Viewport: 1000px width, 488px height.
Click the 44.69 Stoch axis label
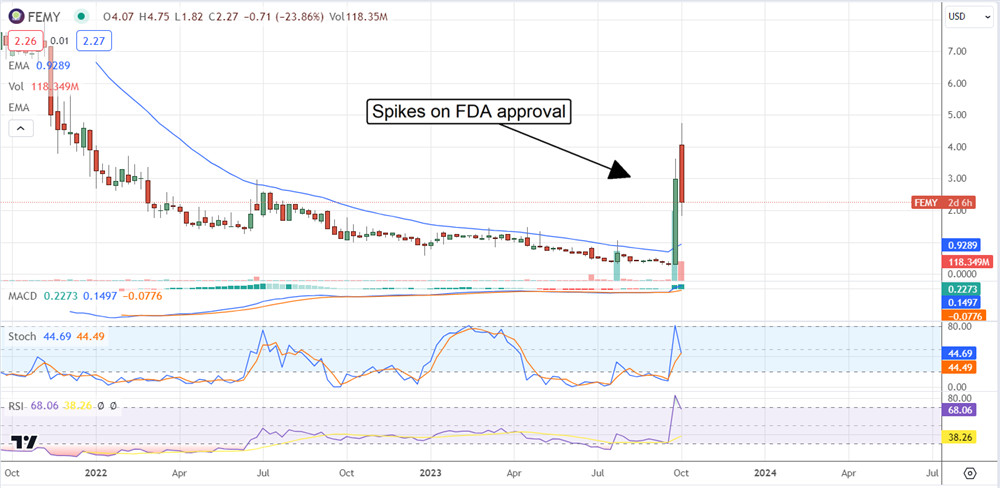959,351
